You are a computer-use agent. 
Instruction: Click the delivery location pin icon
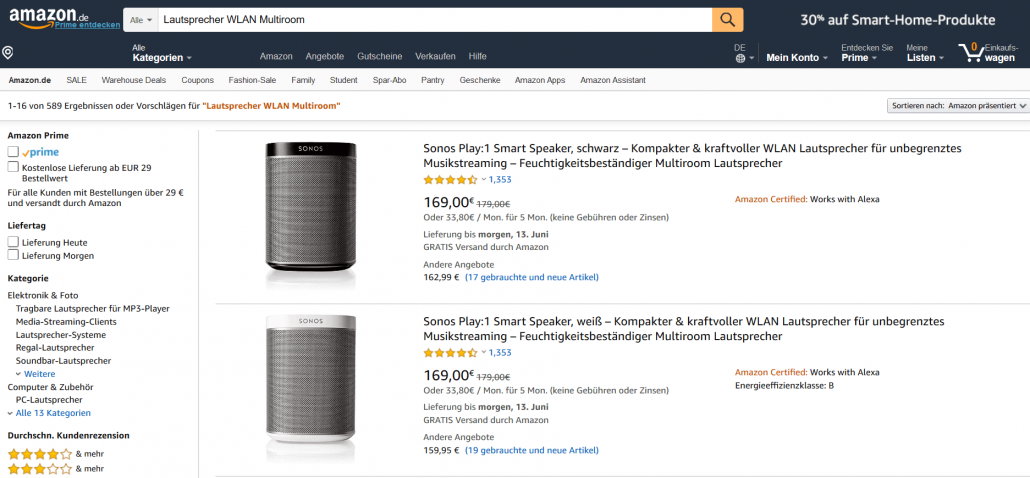[x=8, y=52]
